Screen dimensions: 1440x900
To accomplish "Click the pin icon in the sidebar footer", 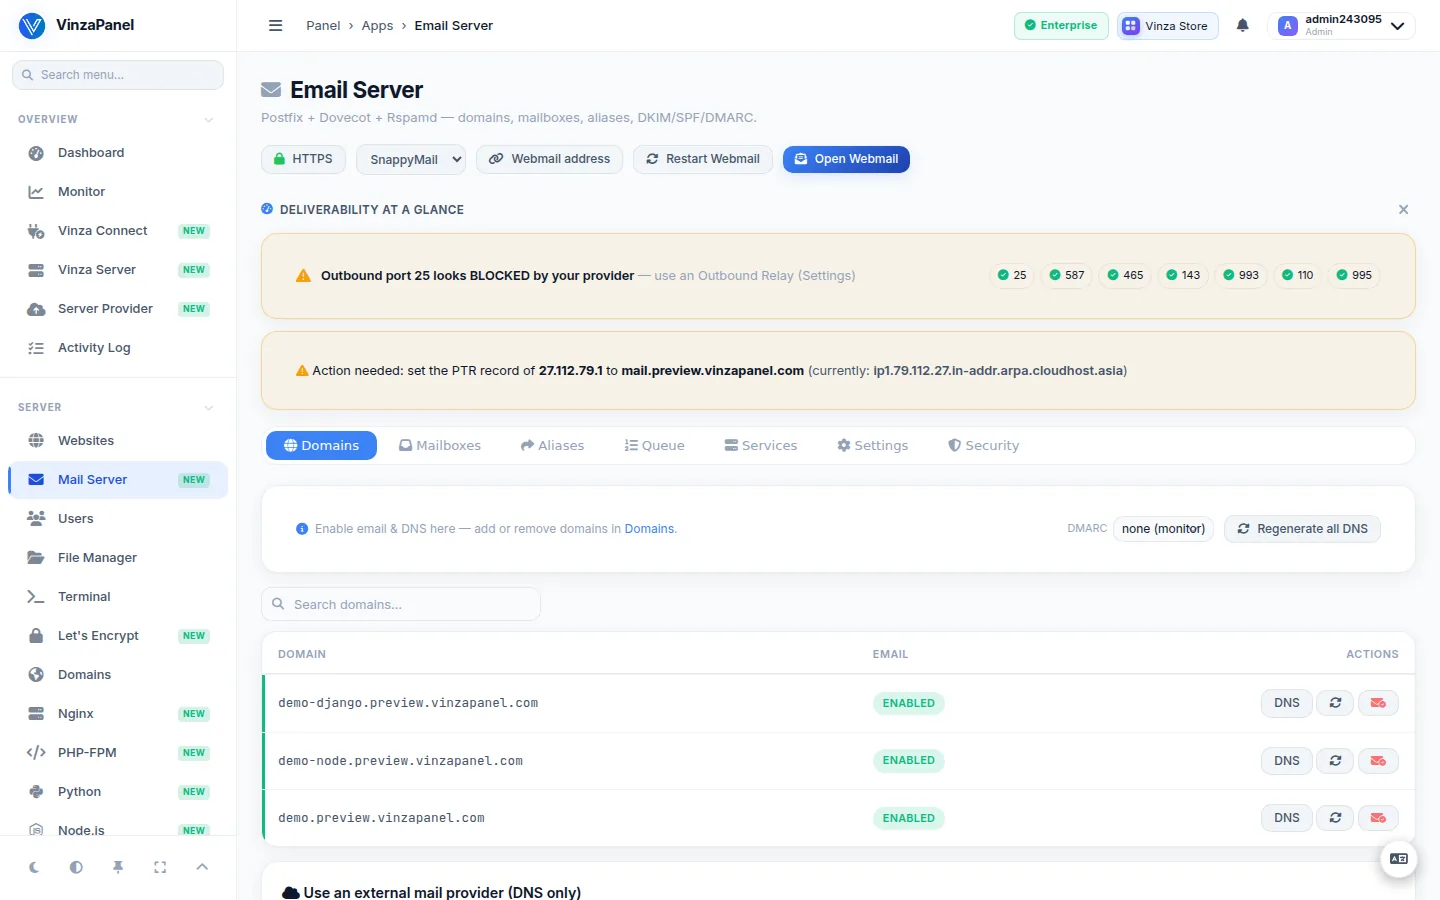I will [118, 867].
